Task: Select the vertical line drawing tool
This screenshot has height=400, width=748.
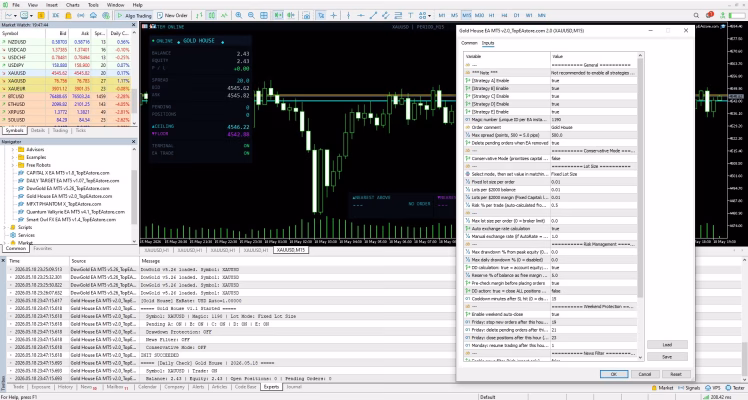Action: pyautogui.click(x=348, y=15)
